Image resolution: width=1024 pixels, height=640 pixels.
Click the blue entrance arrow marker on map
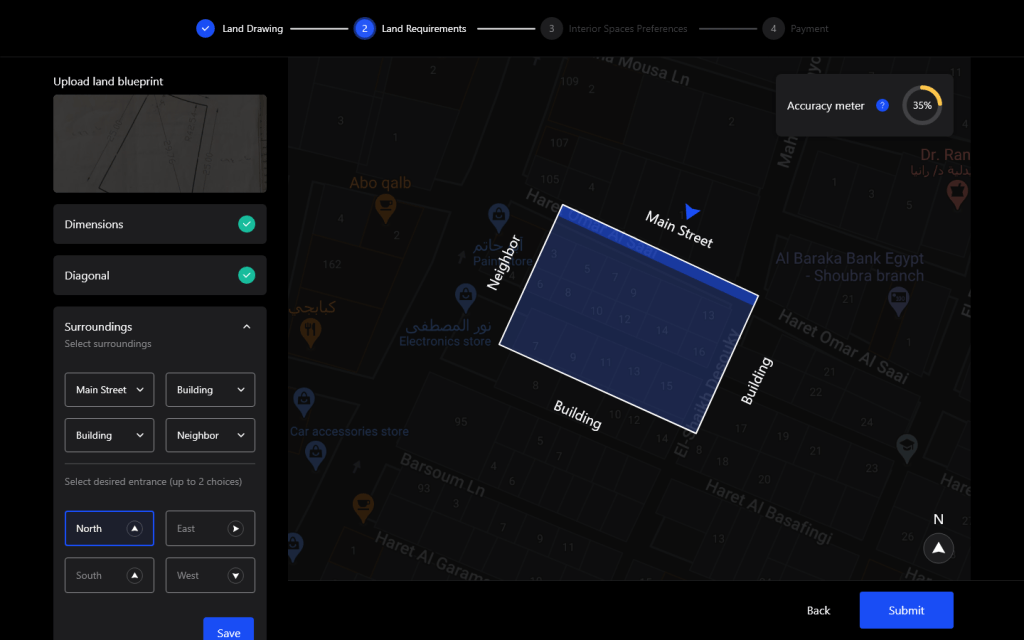click(691, 212)
